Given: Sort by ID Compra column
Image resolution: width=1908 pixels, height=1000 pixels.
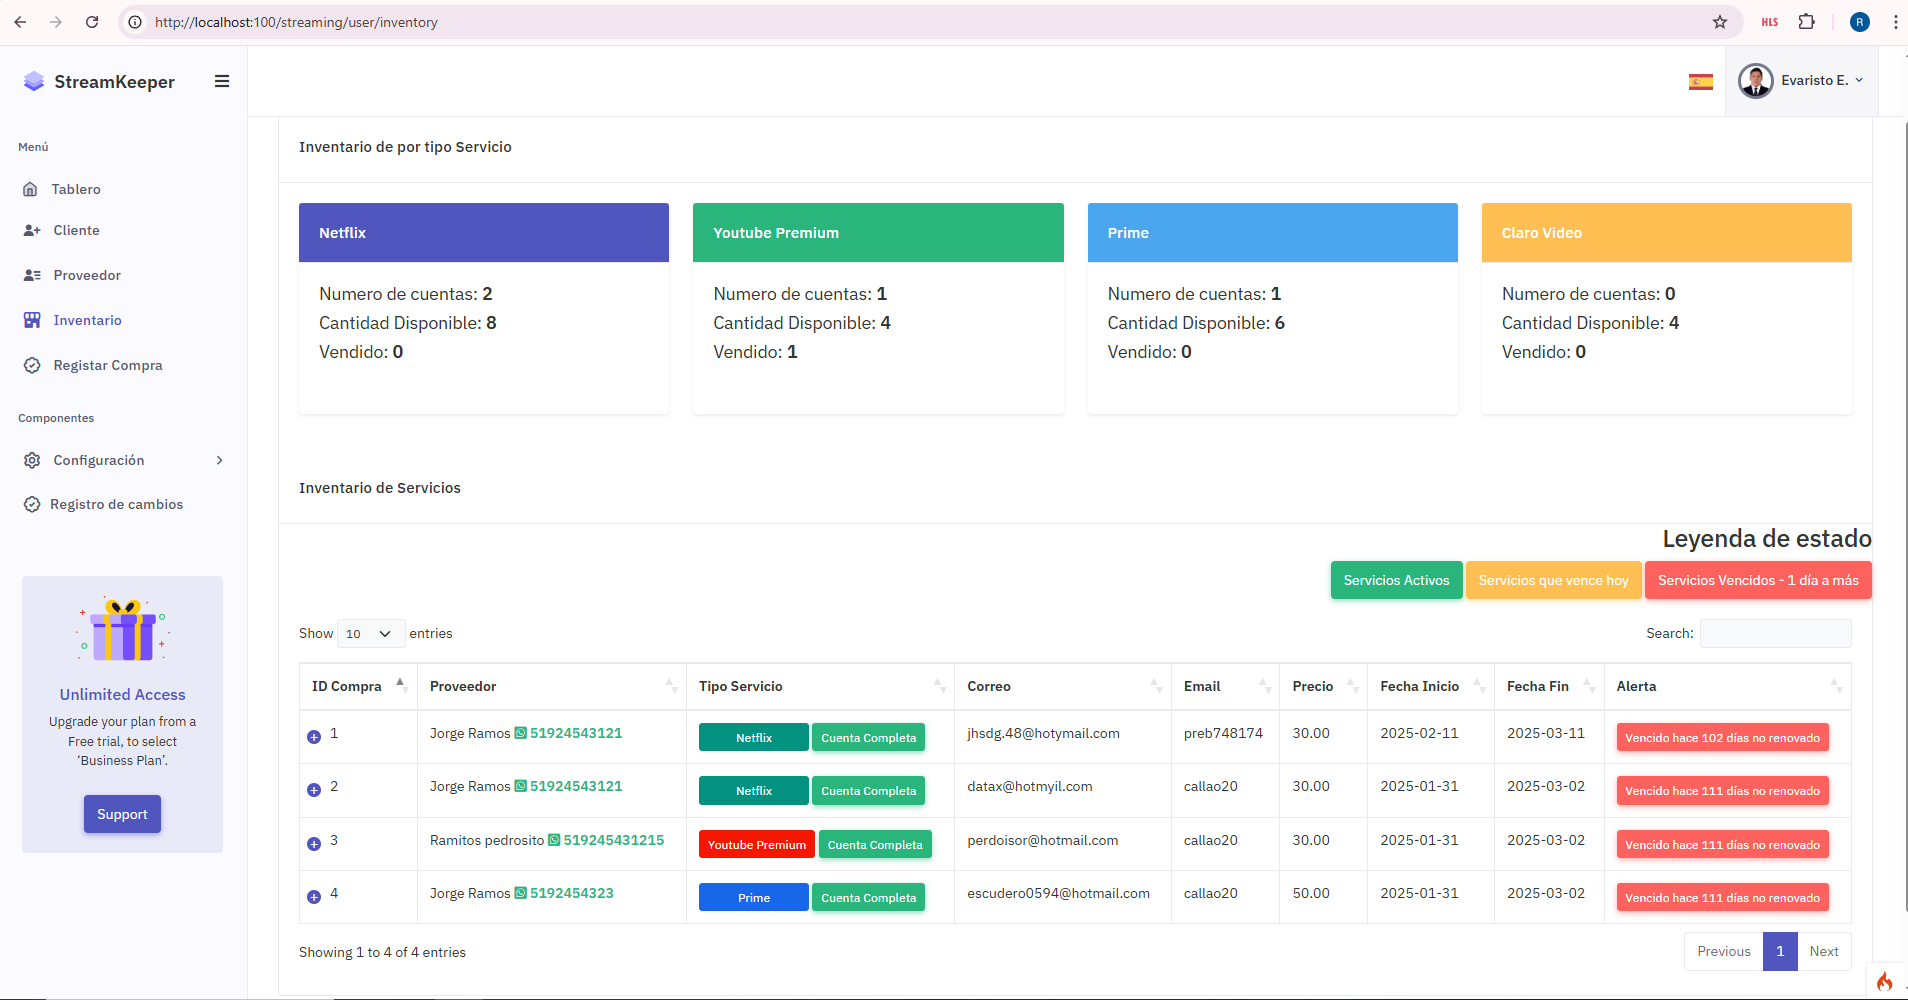Looking at the screenshot, I should pos(358,686).
